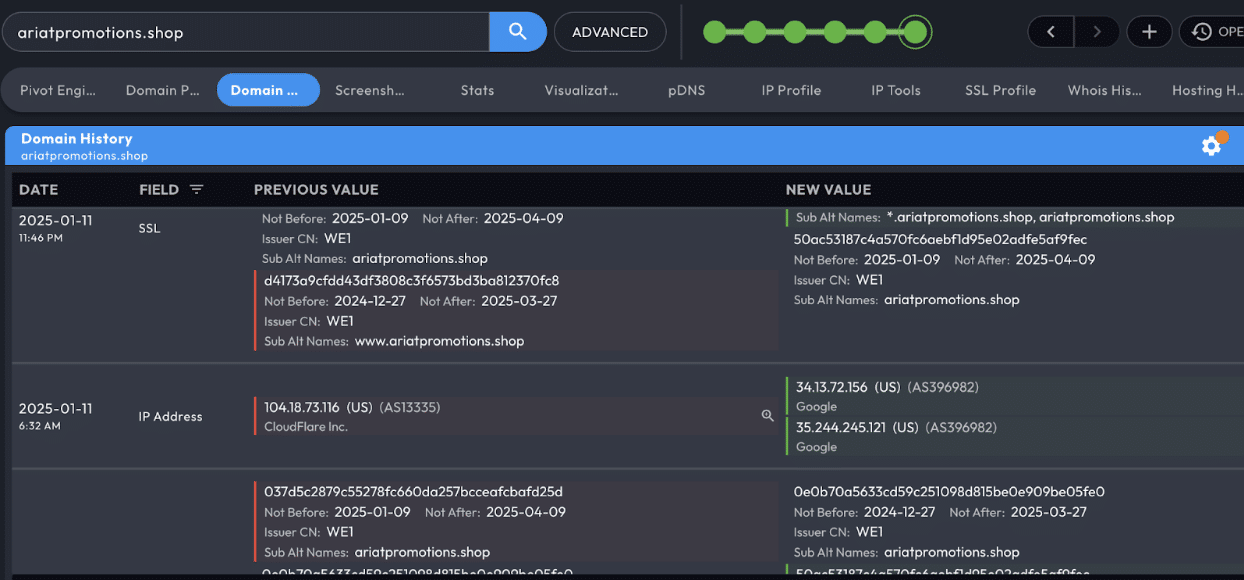Image resolution: width=1244 pixels, height=580 pixels.
Task: Switch to the pDNS tab
Action: click(x=687, y=90)
